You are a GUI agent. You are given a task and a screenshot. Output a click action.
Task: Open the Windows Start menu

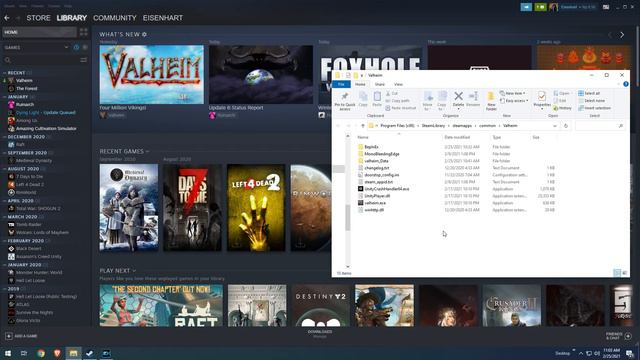coord(7,353)
